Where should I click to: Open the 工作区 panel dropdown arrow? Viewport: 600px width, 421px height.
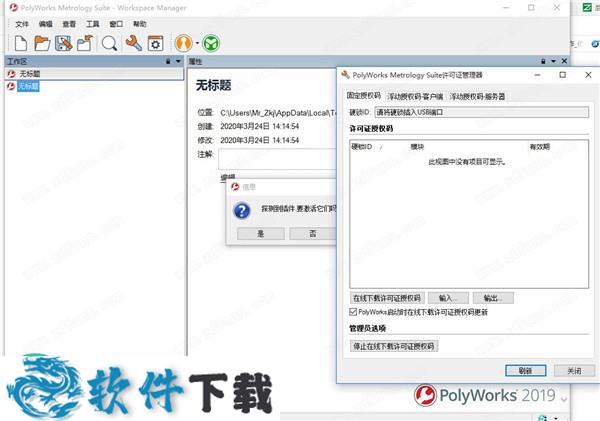(178, 61)
